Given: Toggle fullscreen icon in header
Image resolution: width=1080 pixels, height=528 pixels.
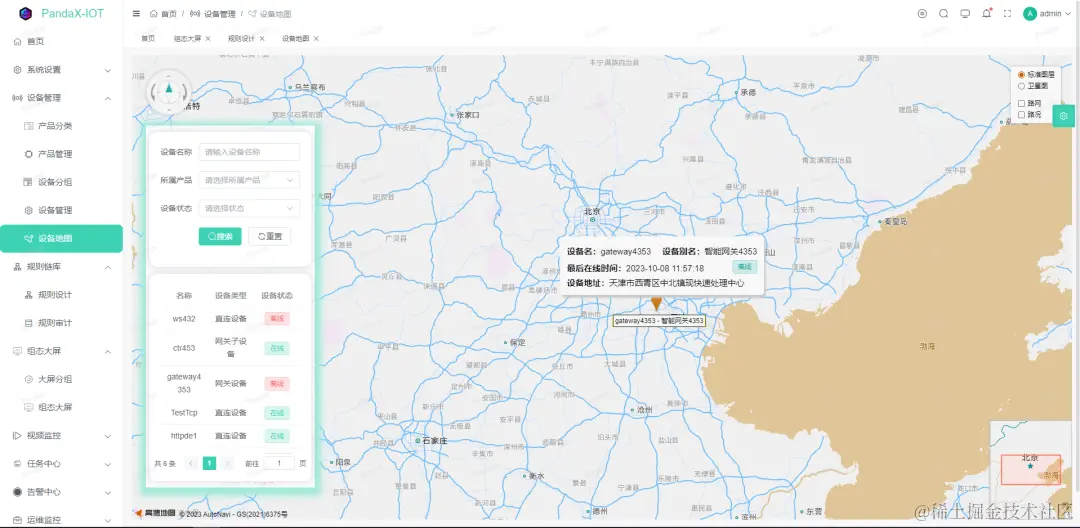Looking at the screenshot, I should [1007, 14].
